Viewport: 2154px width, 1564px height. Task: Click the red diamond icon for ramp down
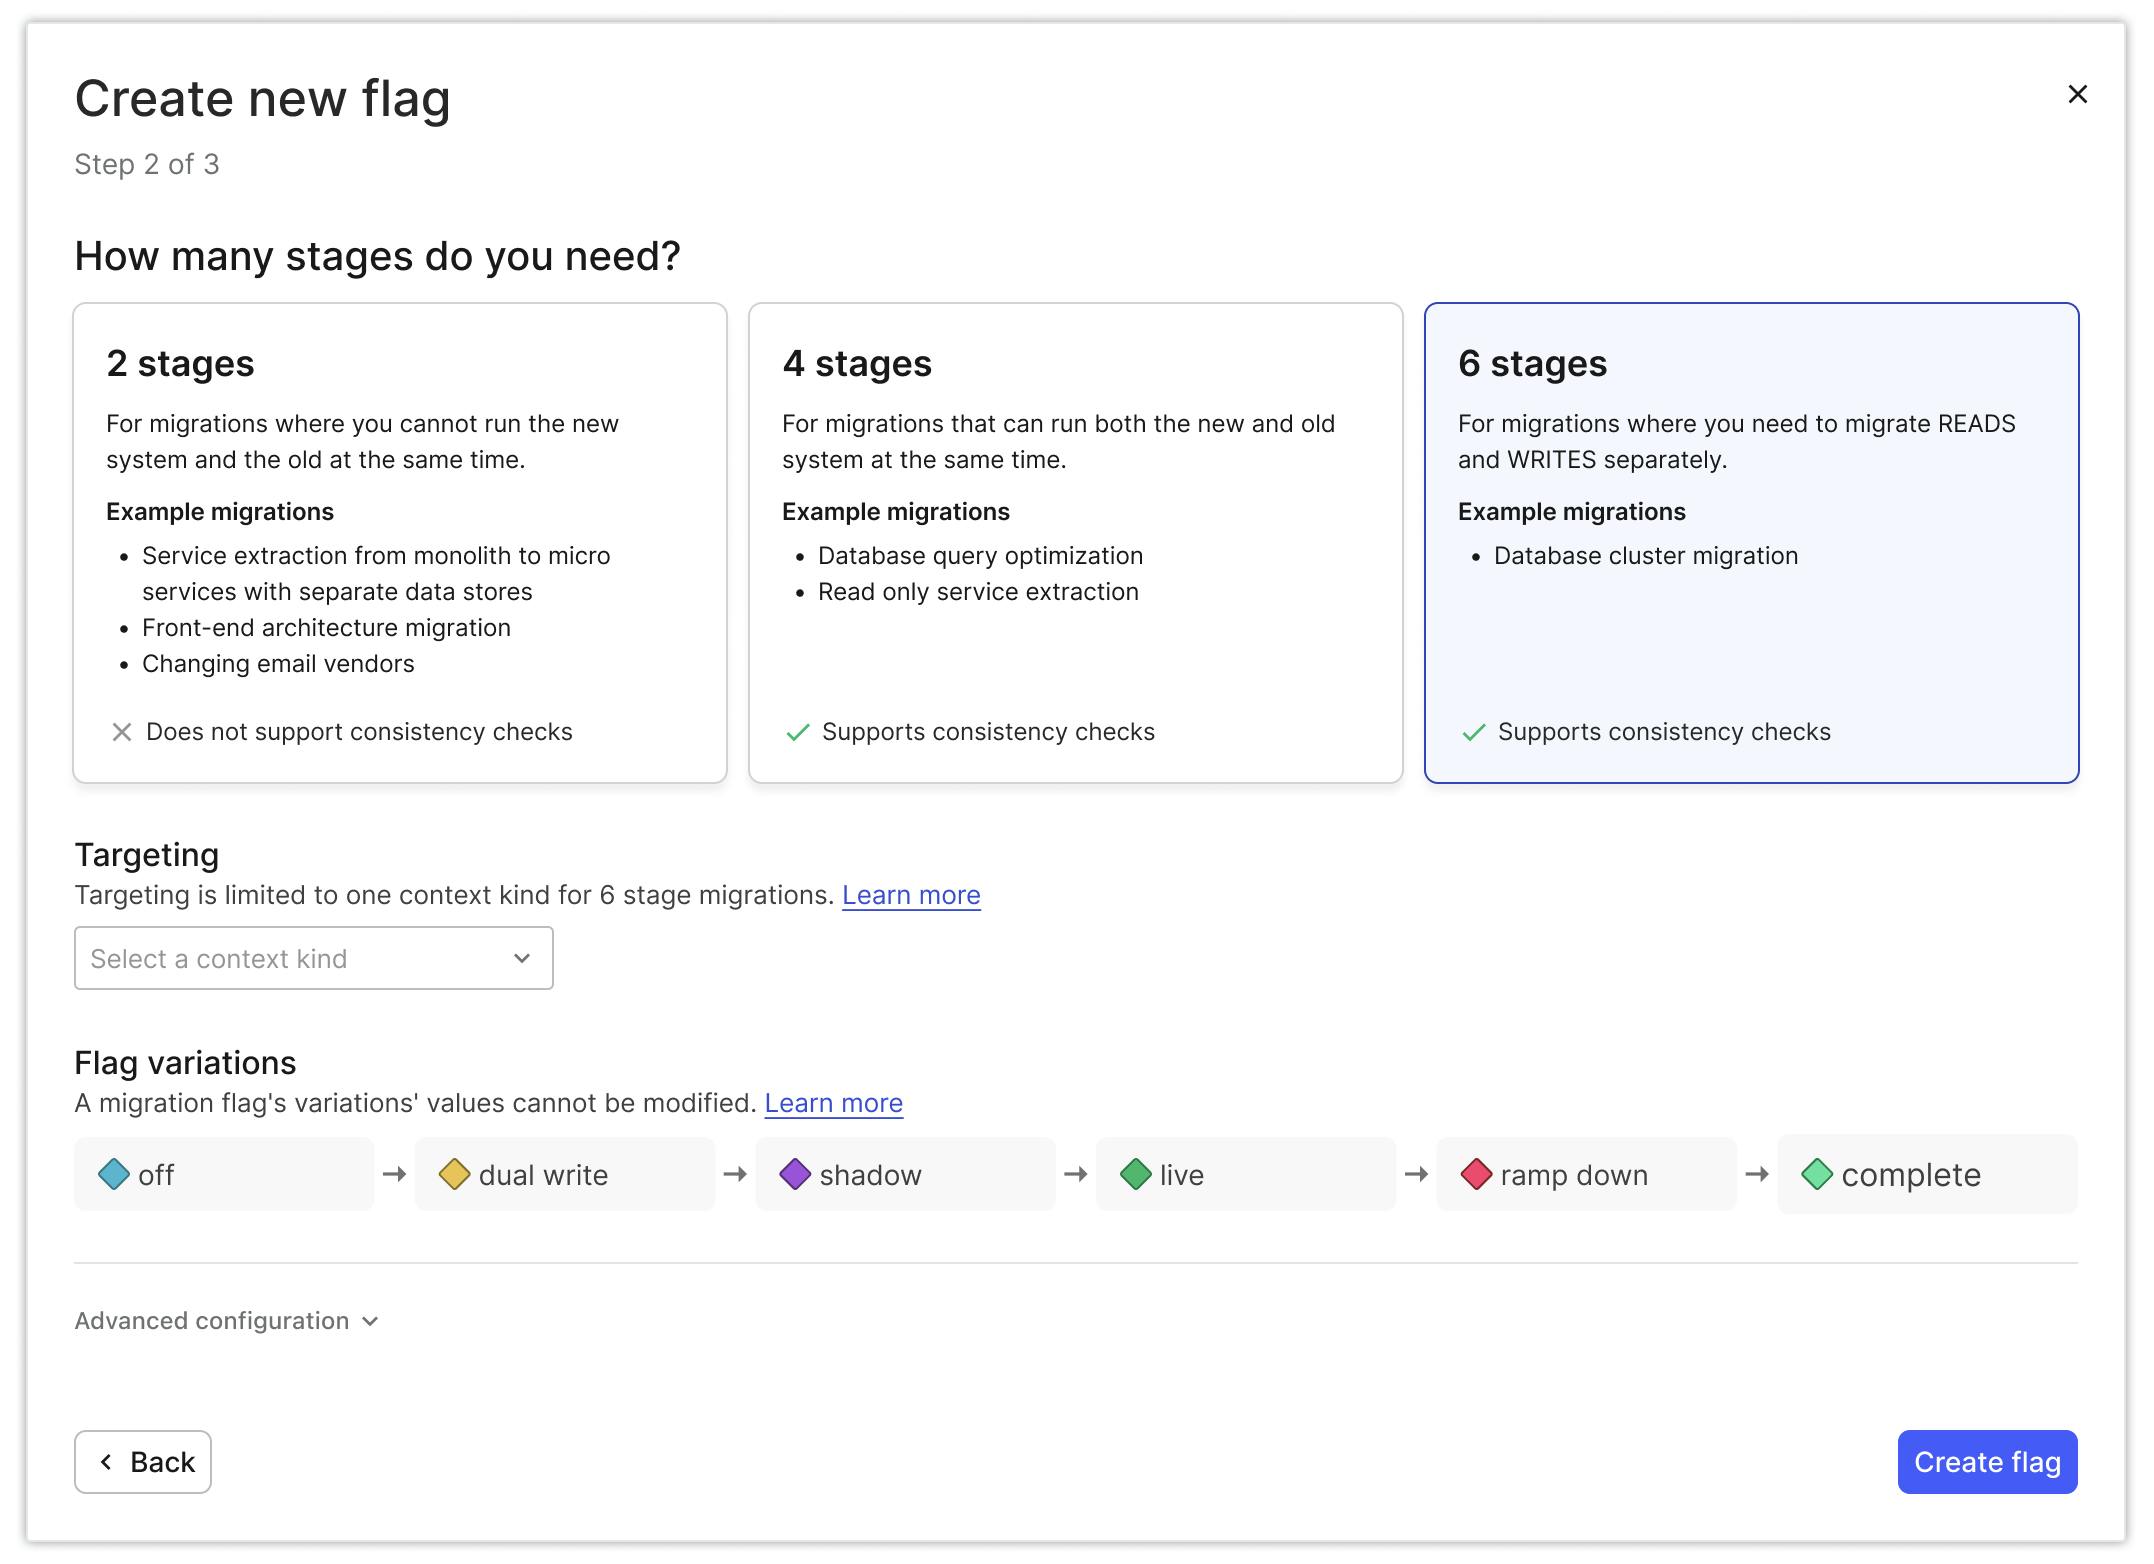(1476, 1174)
